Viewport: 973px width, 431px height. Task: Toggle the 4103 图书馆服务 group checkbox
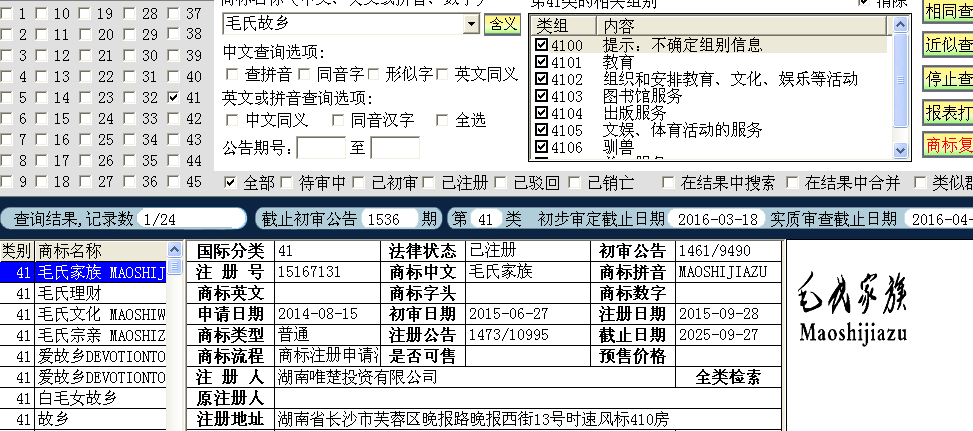pos(541,97)
